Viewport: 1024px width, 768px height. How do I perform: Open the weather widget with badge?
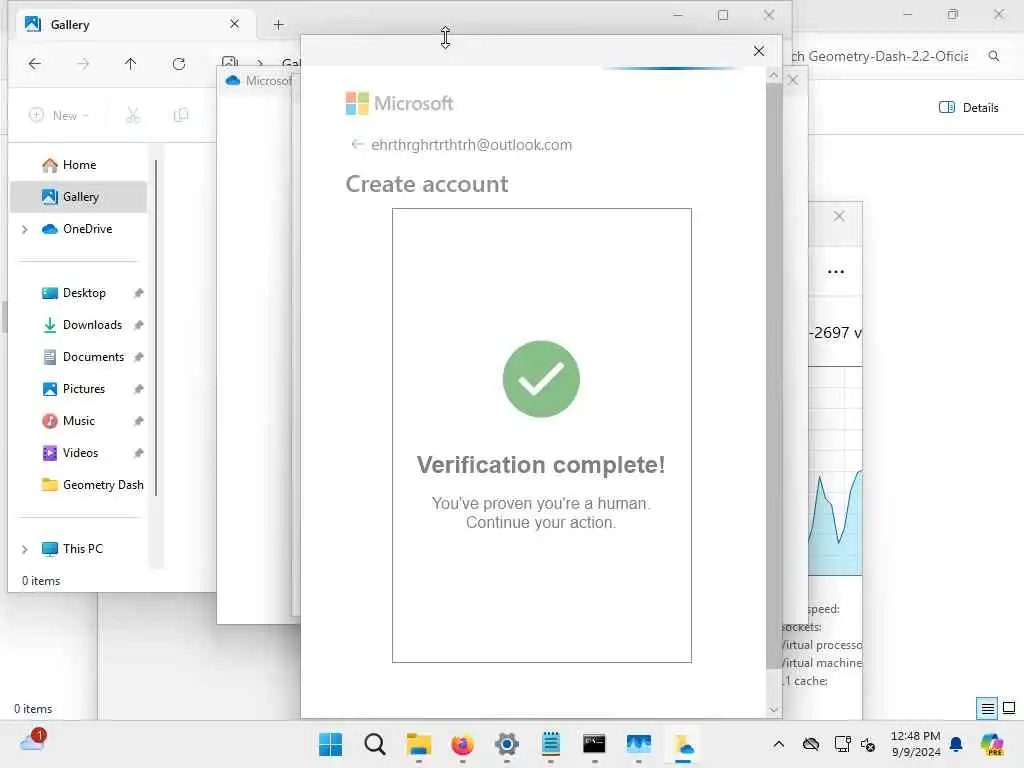coord(33,741)
